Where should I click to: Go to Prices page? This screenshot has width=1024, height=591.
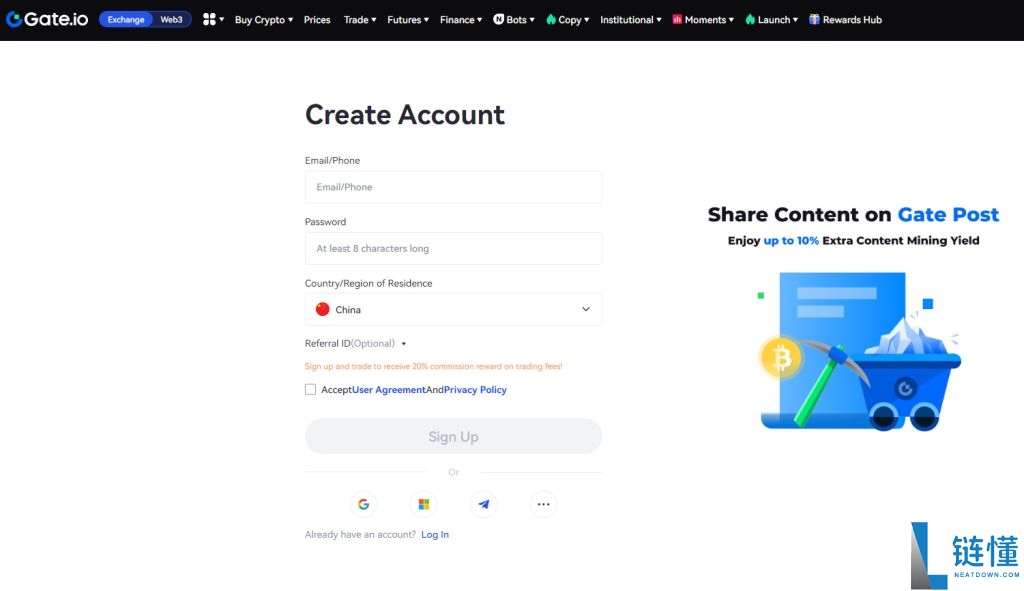coord(317,20)
